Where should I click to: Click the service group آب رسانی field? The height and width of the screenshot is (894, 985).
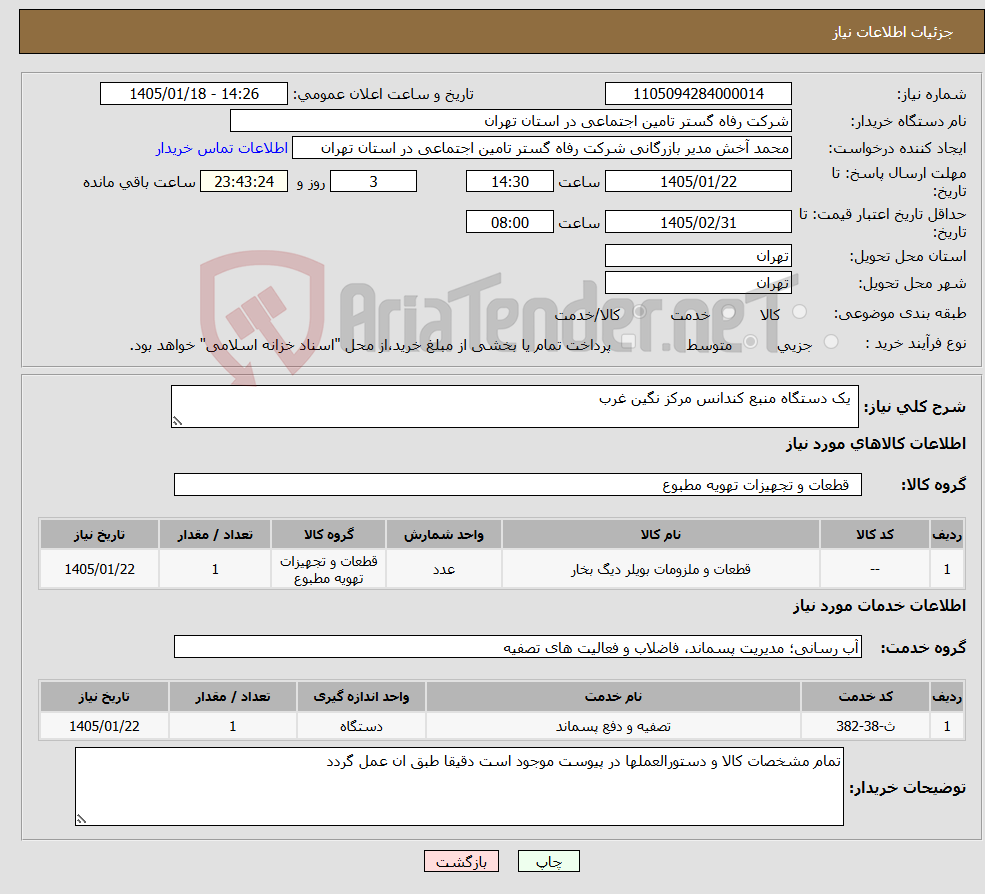(518, 646)
